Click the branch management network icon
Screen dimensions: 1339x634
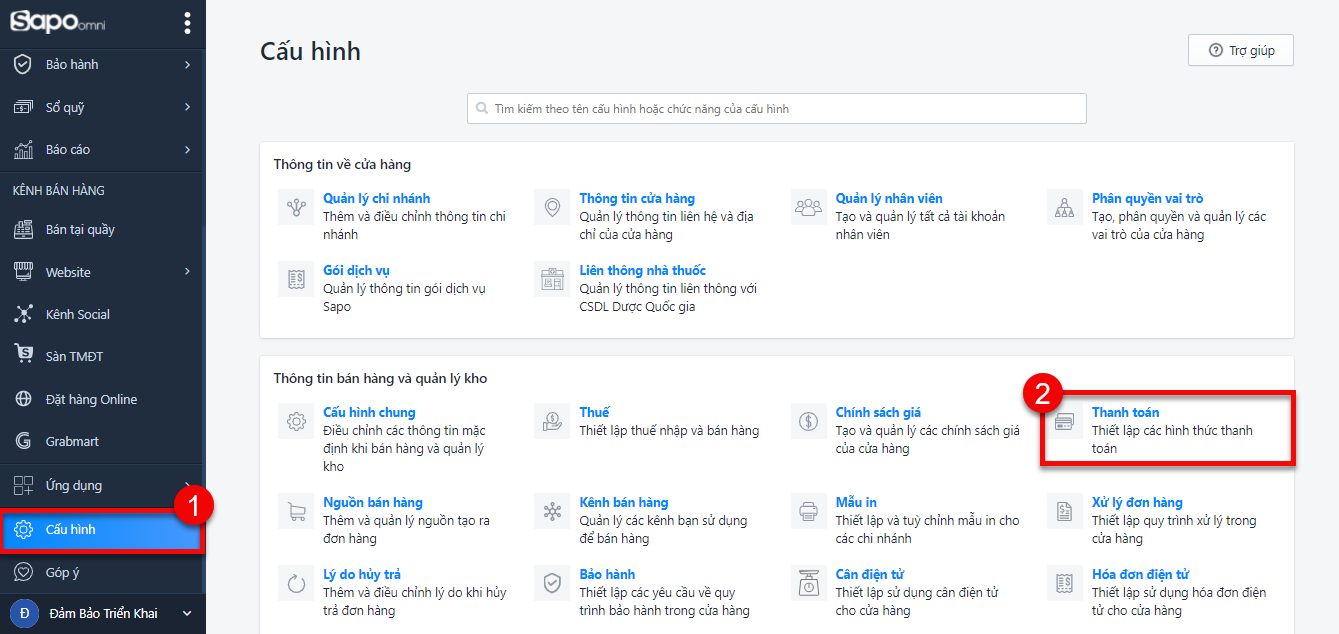[296, 208]
